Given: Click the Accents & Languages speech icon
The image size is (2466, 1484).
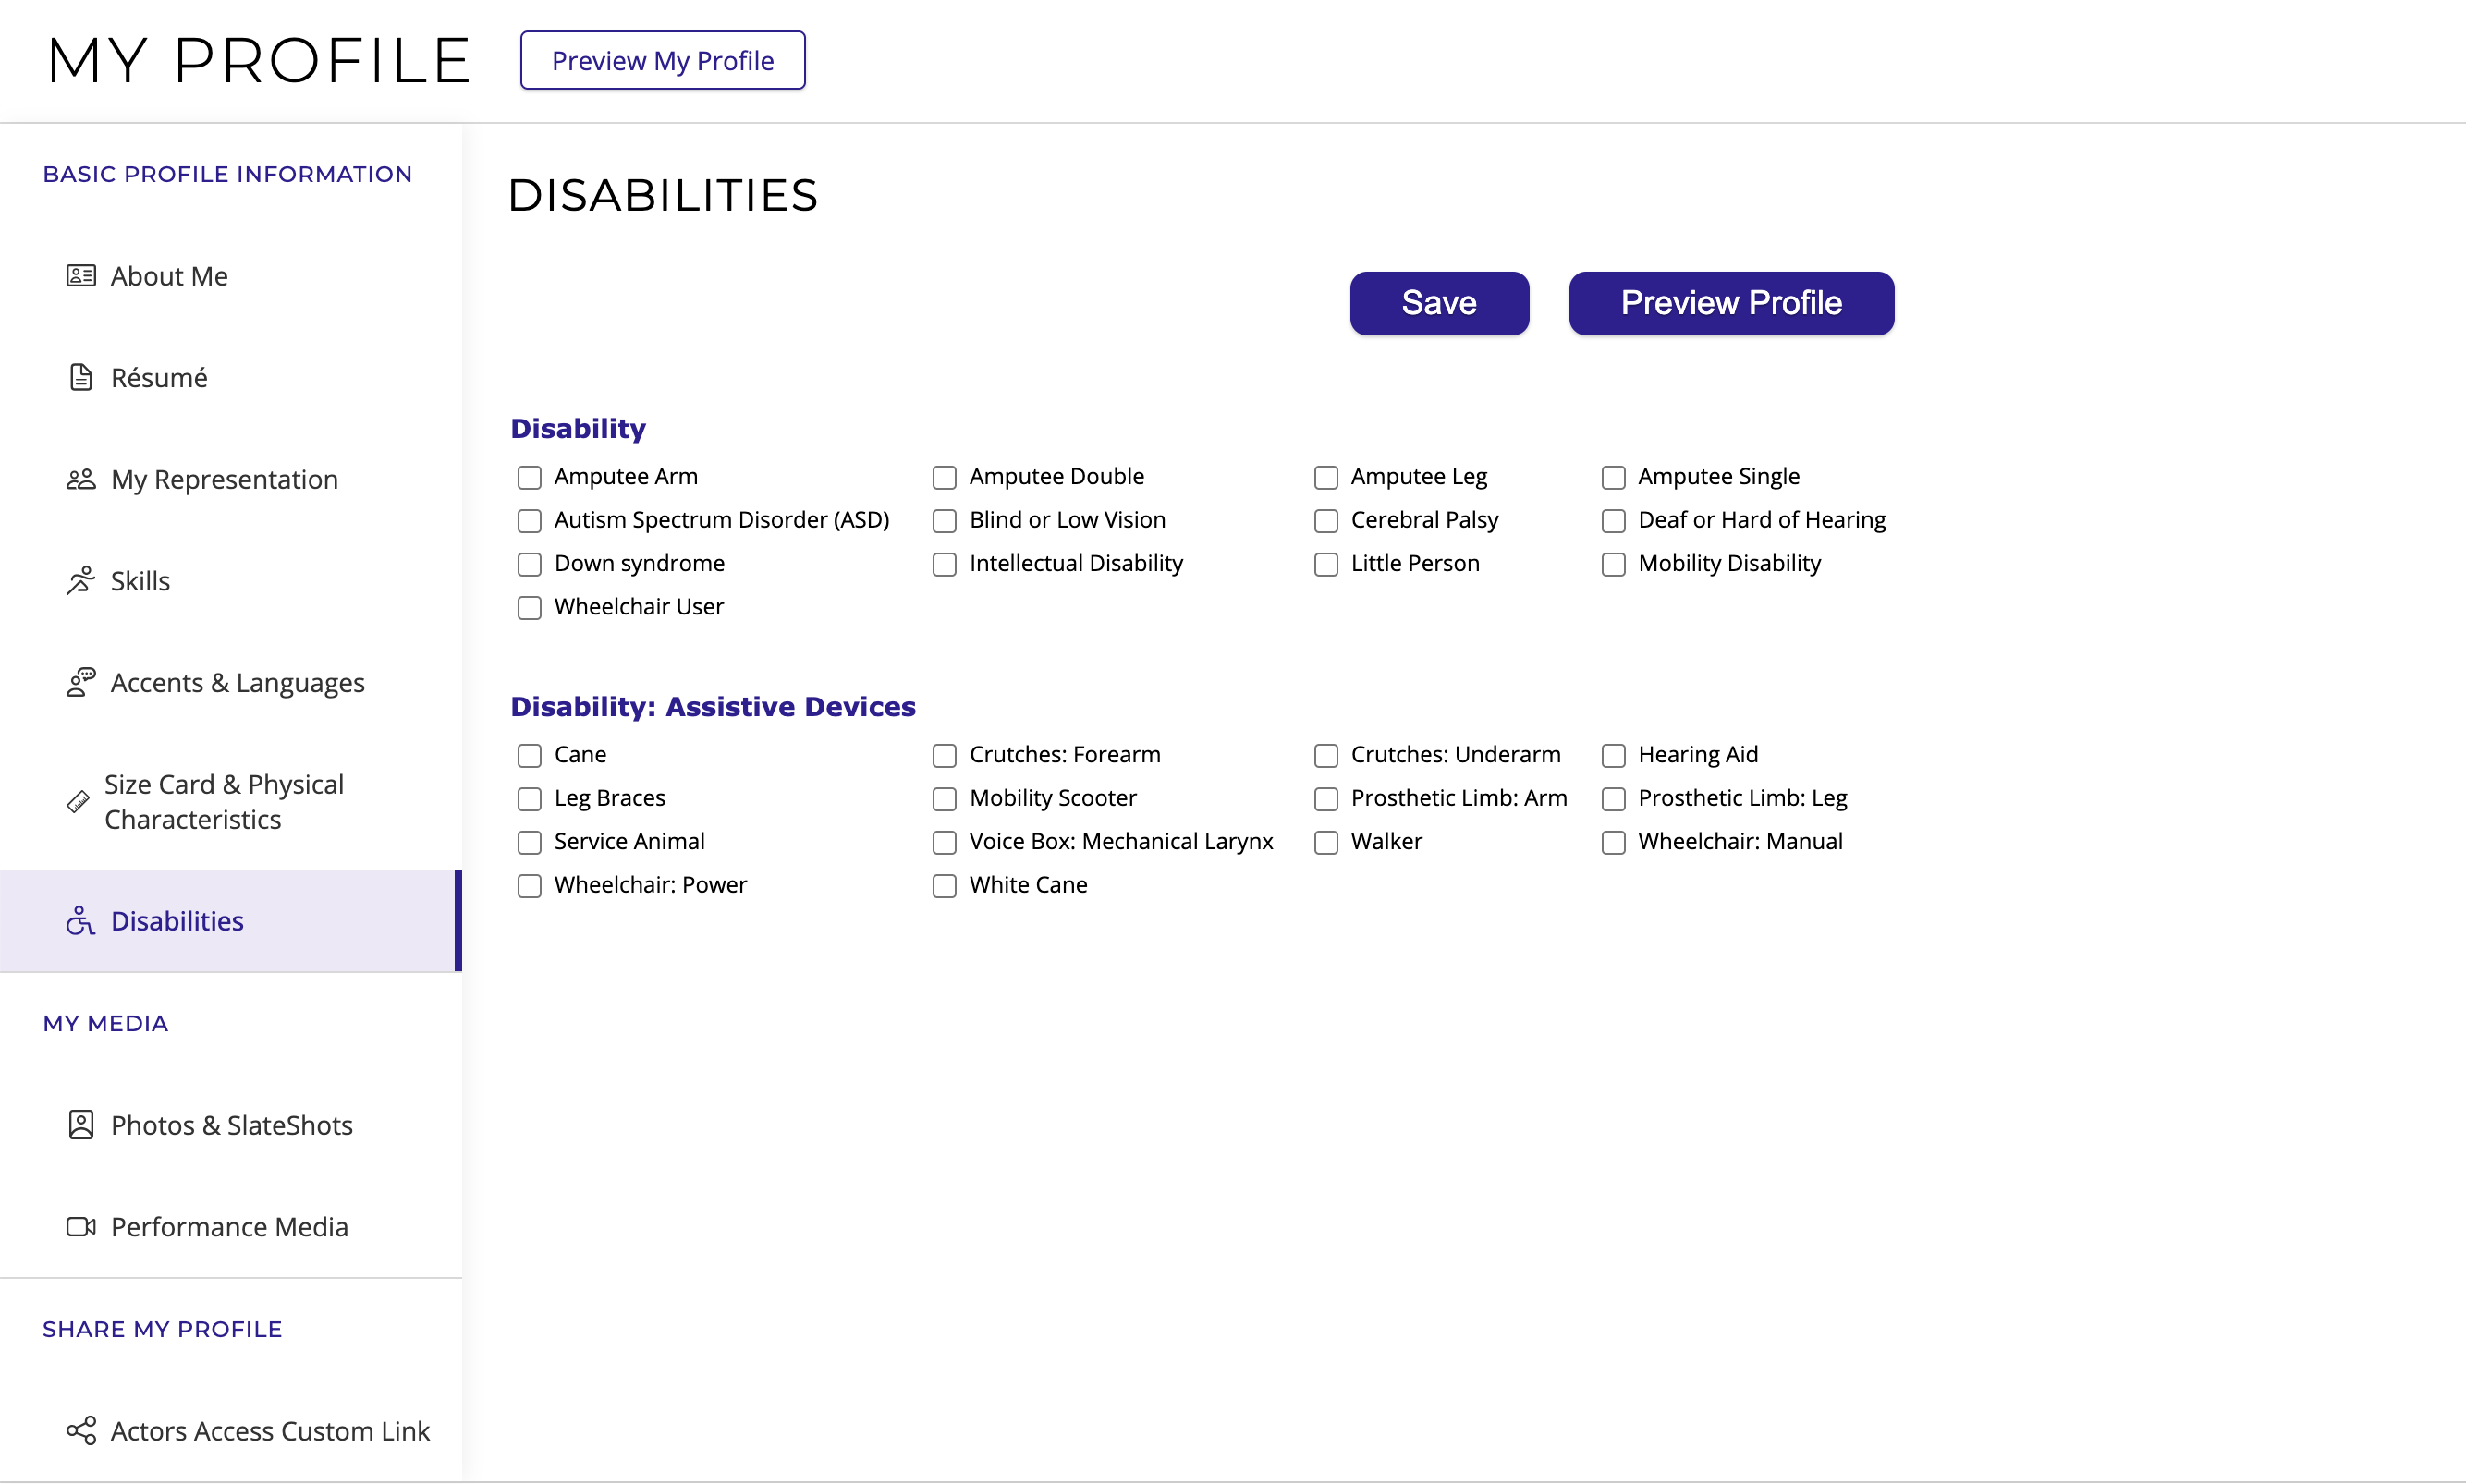Looking at the screenshot, I should (x=81, y=683).
